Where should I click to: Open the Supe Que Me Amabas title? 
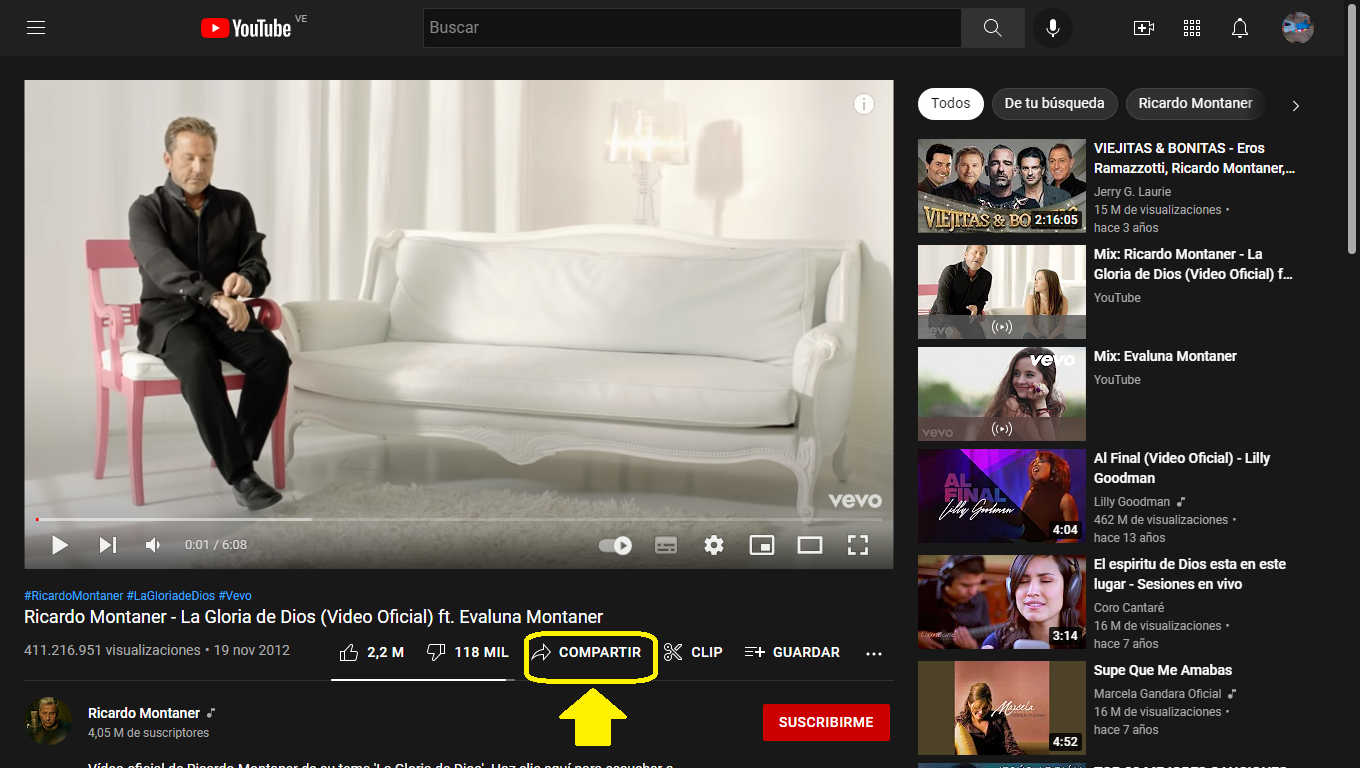pos(1163,670)
